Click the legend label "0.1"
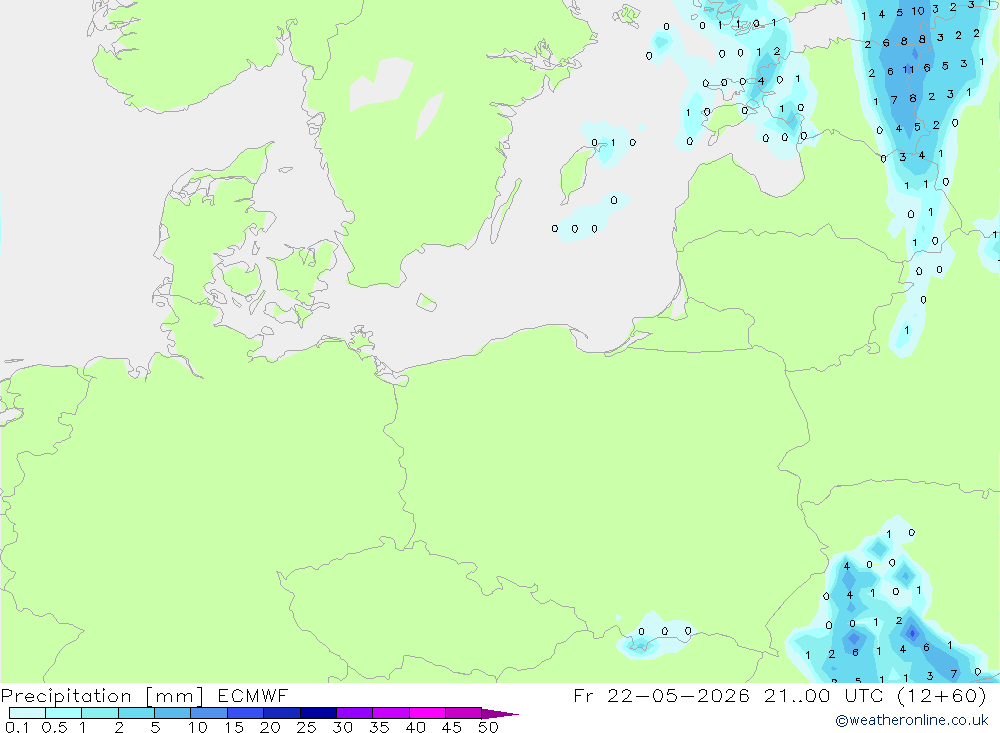 click(17, 727)
